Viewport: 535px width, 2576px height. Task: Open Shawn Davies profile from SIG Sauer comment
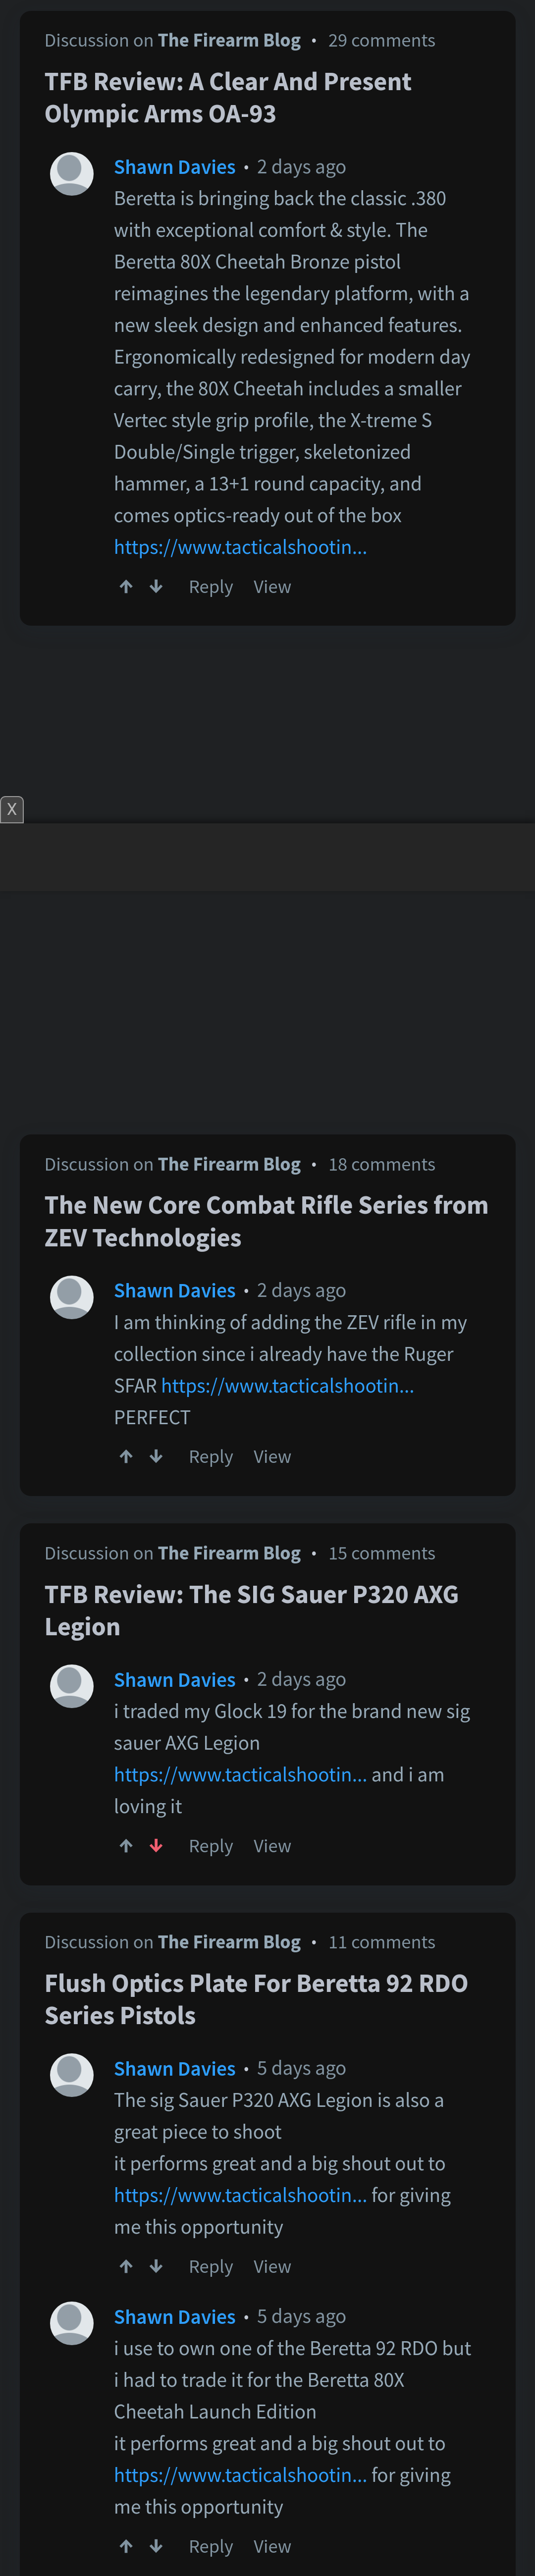[174, 1679]
